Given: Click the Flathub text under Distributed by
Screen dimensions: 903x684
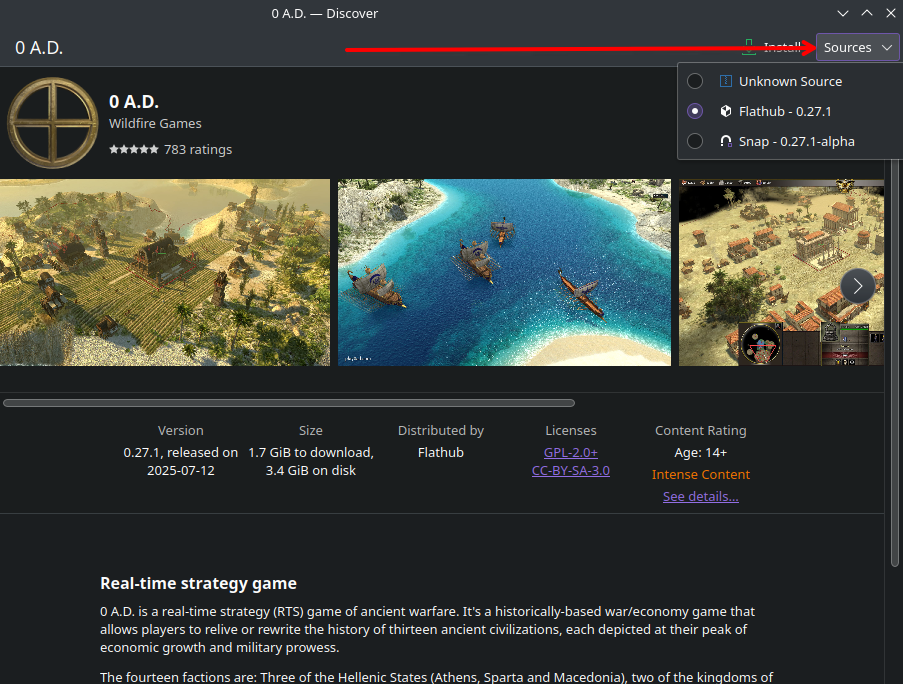Looking at the screenshot, I should point(441,453).
